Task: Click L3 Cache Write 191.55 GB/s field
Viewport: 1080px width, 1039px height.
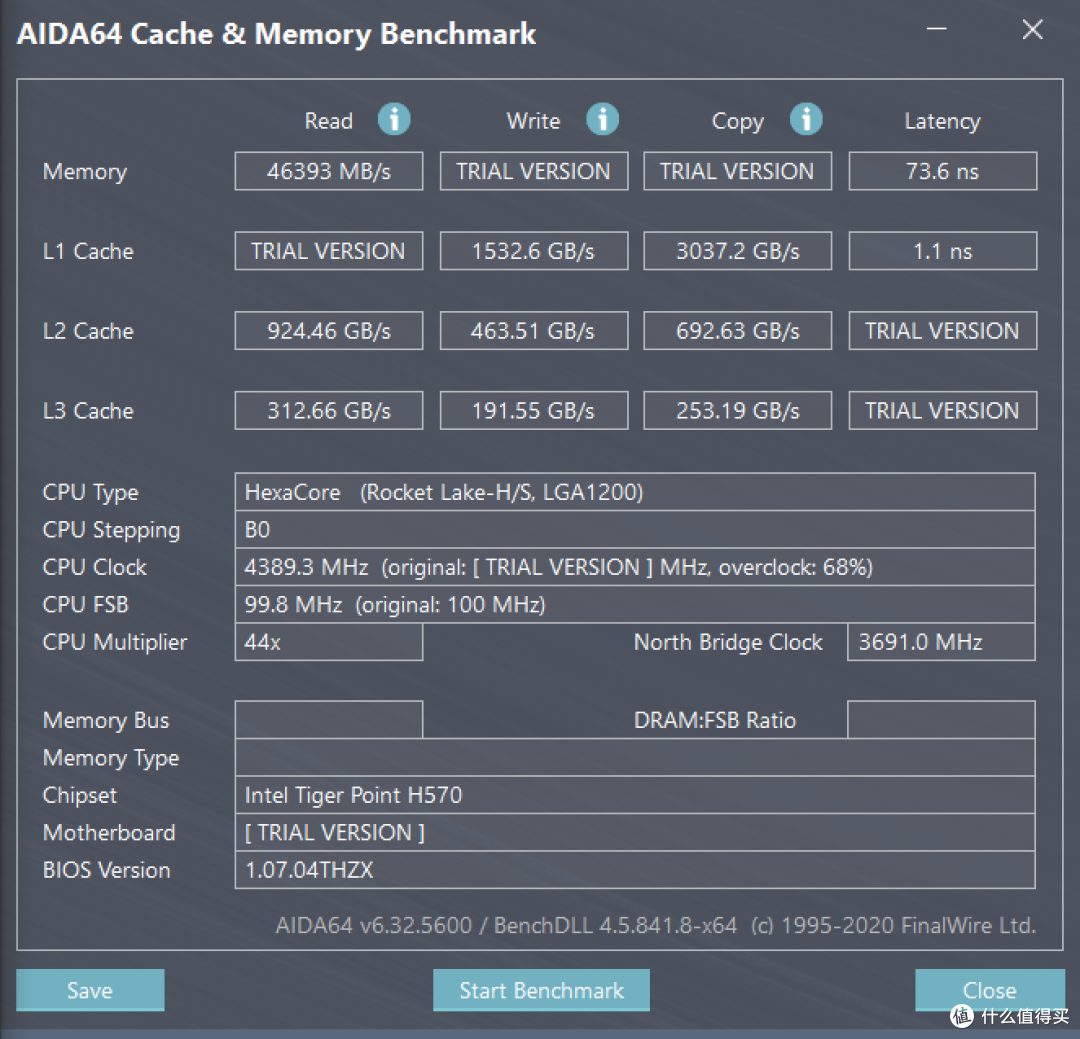Action: pos(534,411)
